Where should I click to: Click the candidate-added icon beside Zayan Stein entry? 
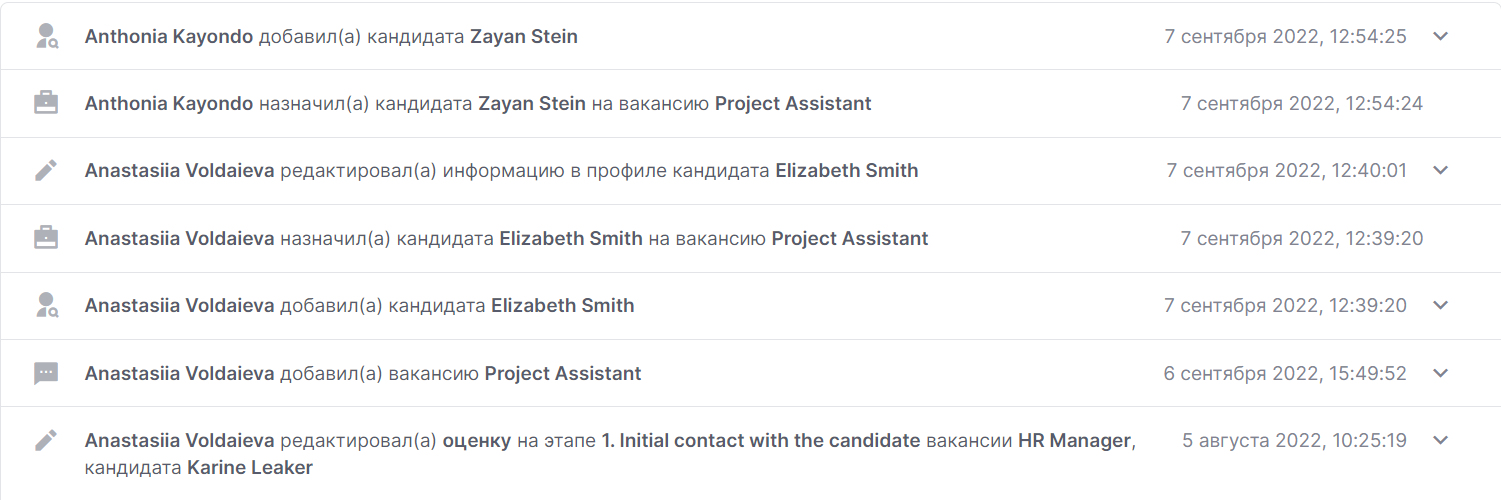coord(46,37)
